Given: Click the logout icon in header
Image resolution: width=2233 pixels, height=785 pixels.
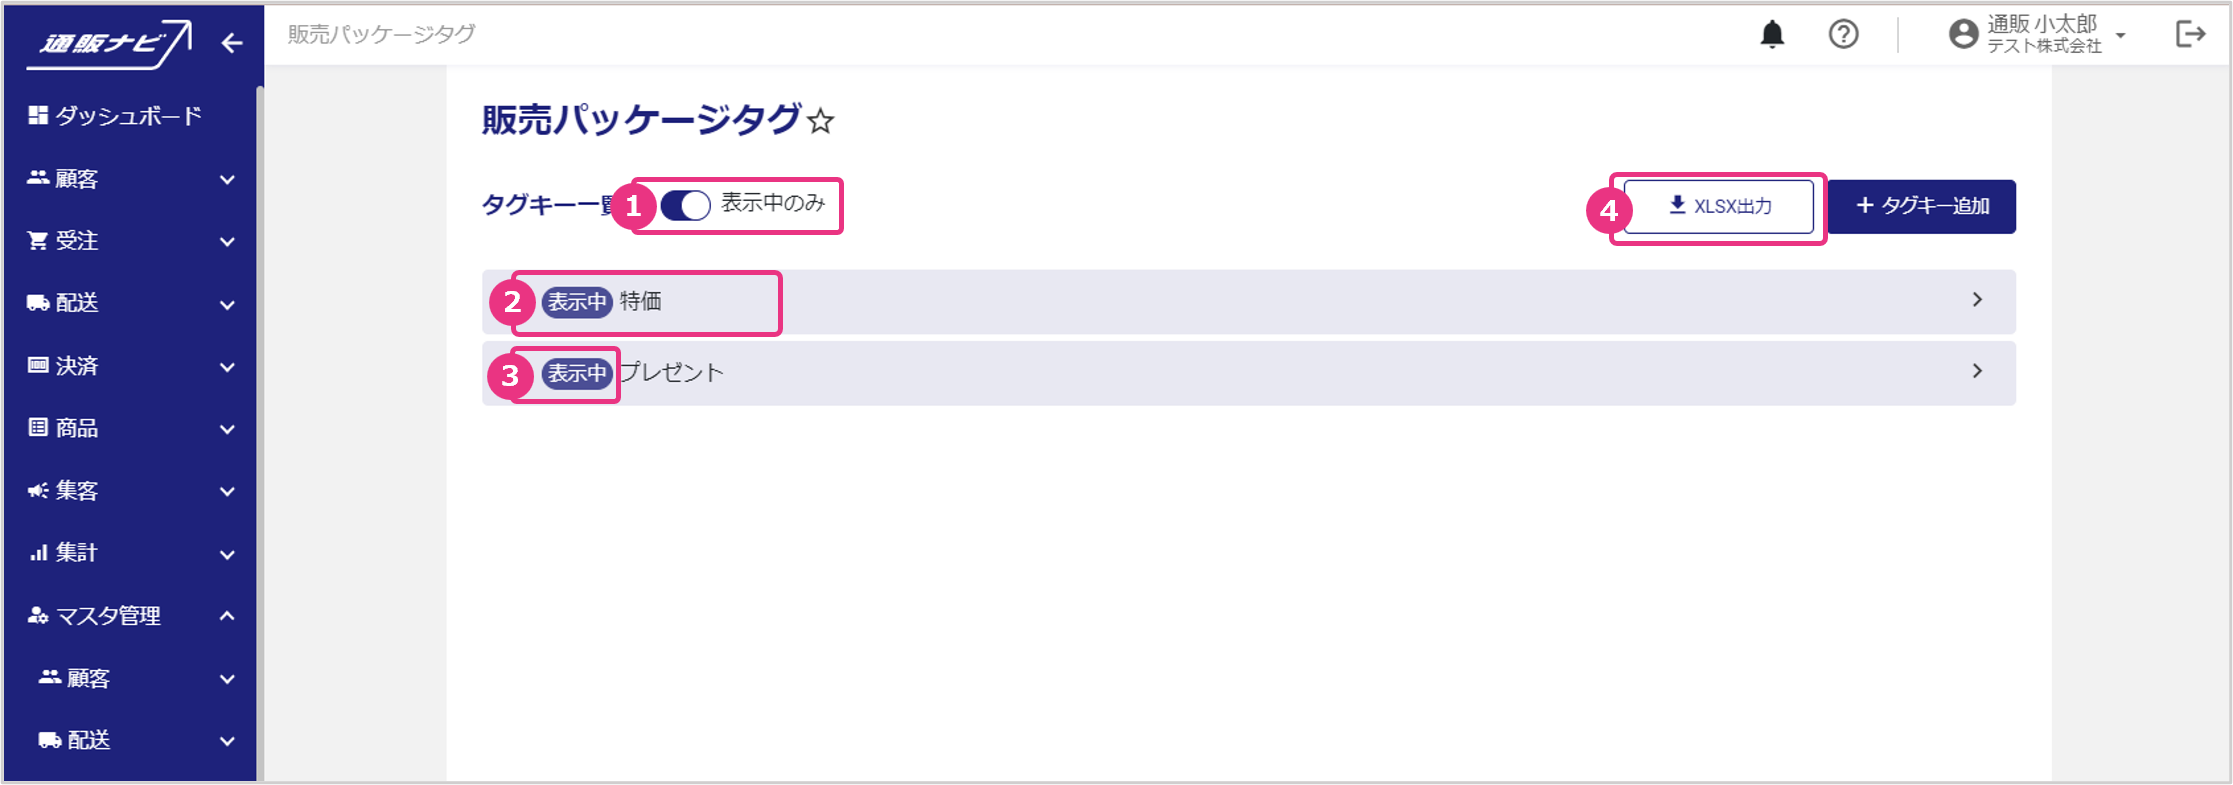Looking at the screenshot, I should [x=2190, y=35].
